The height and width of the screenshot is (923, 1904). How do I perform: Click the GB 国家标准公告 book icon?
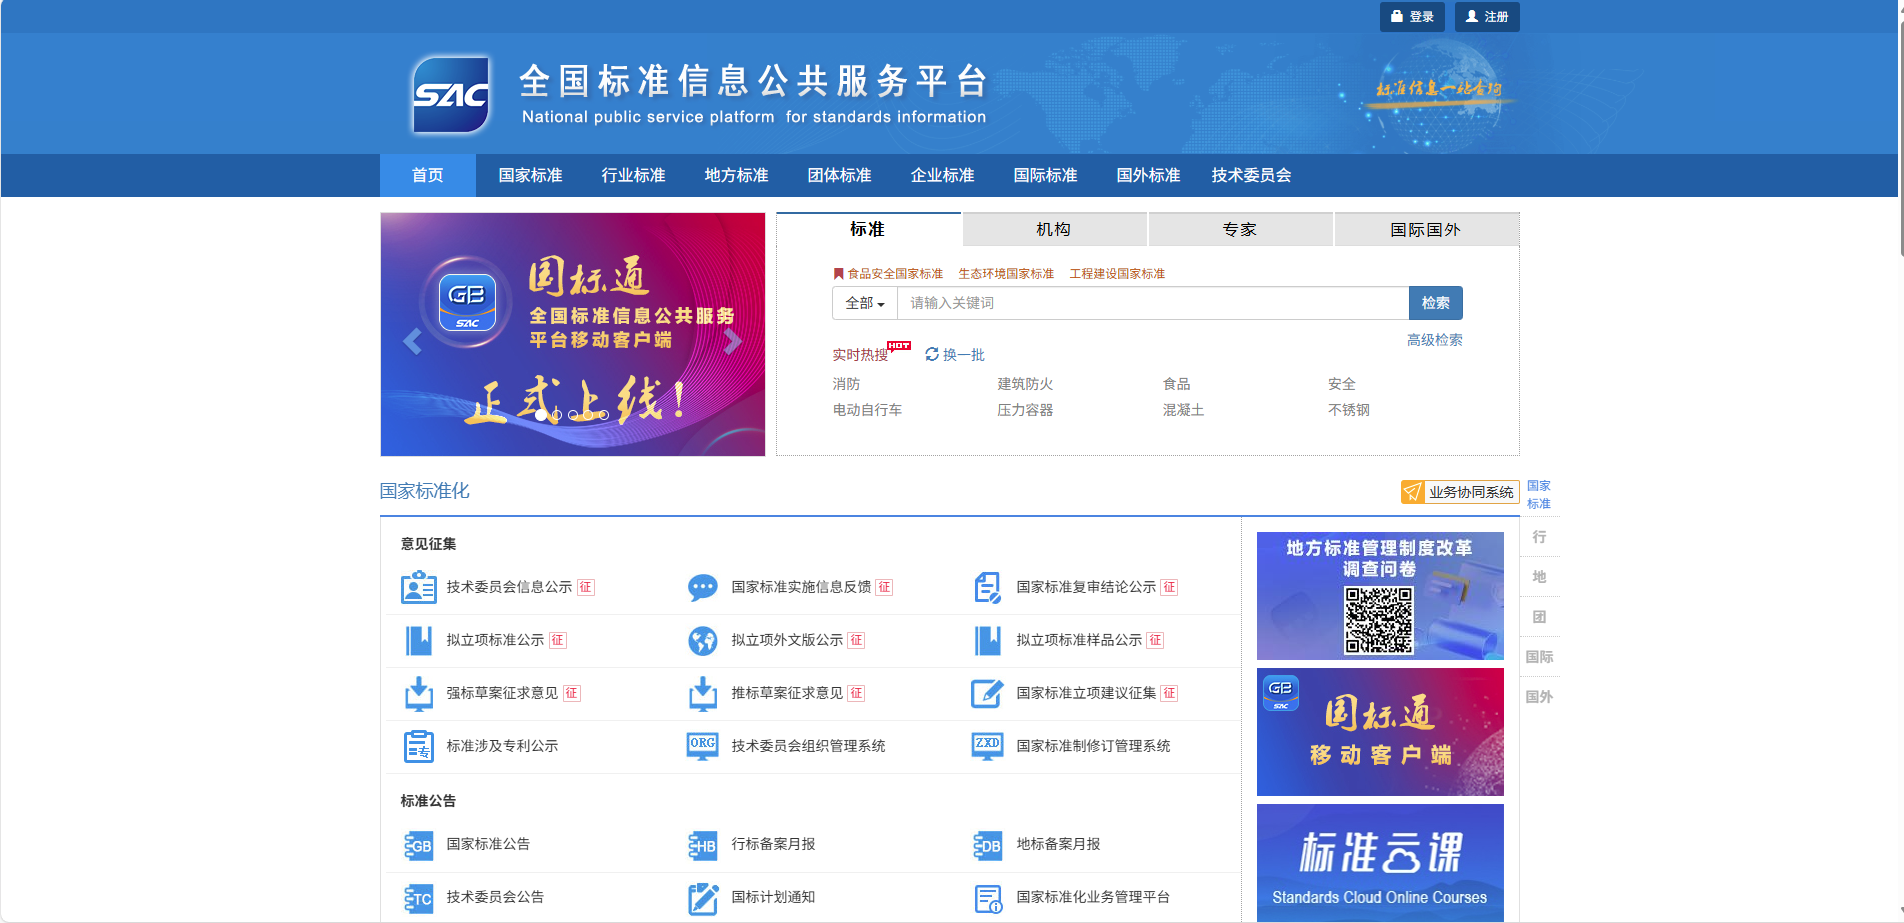click(x=419, y=844)
